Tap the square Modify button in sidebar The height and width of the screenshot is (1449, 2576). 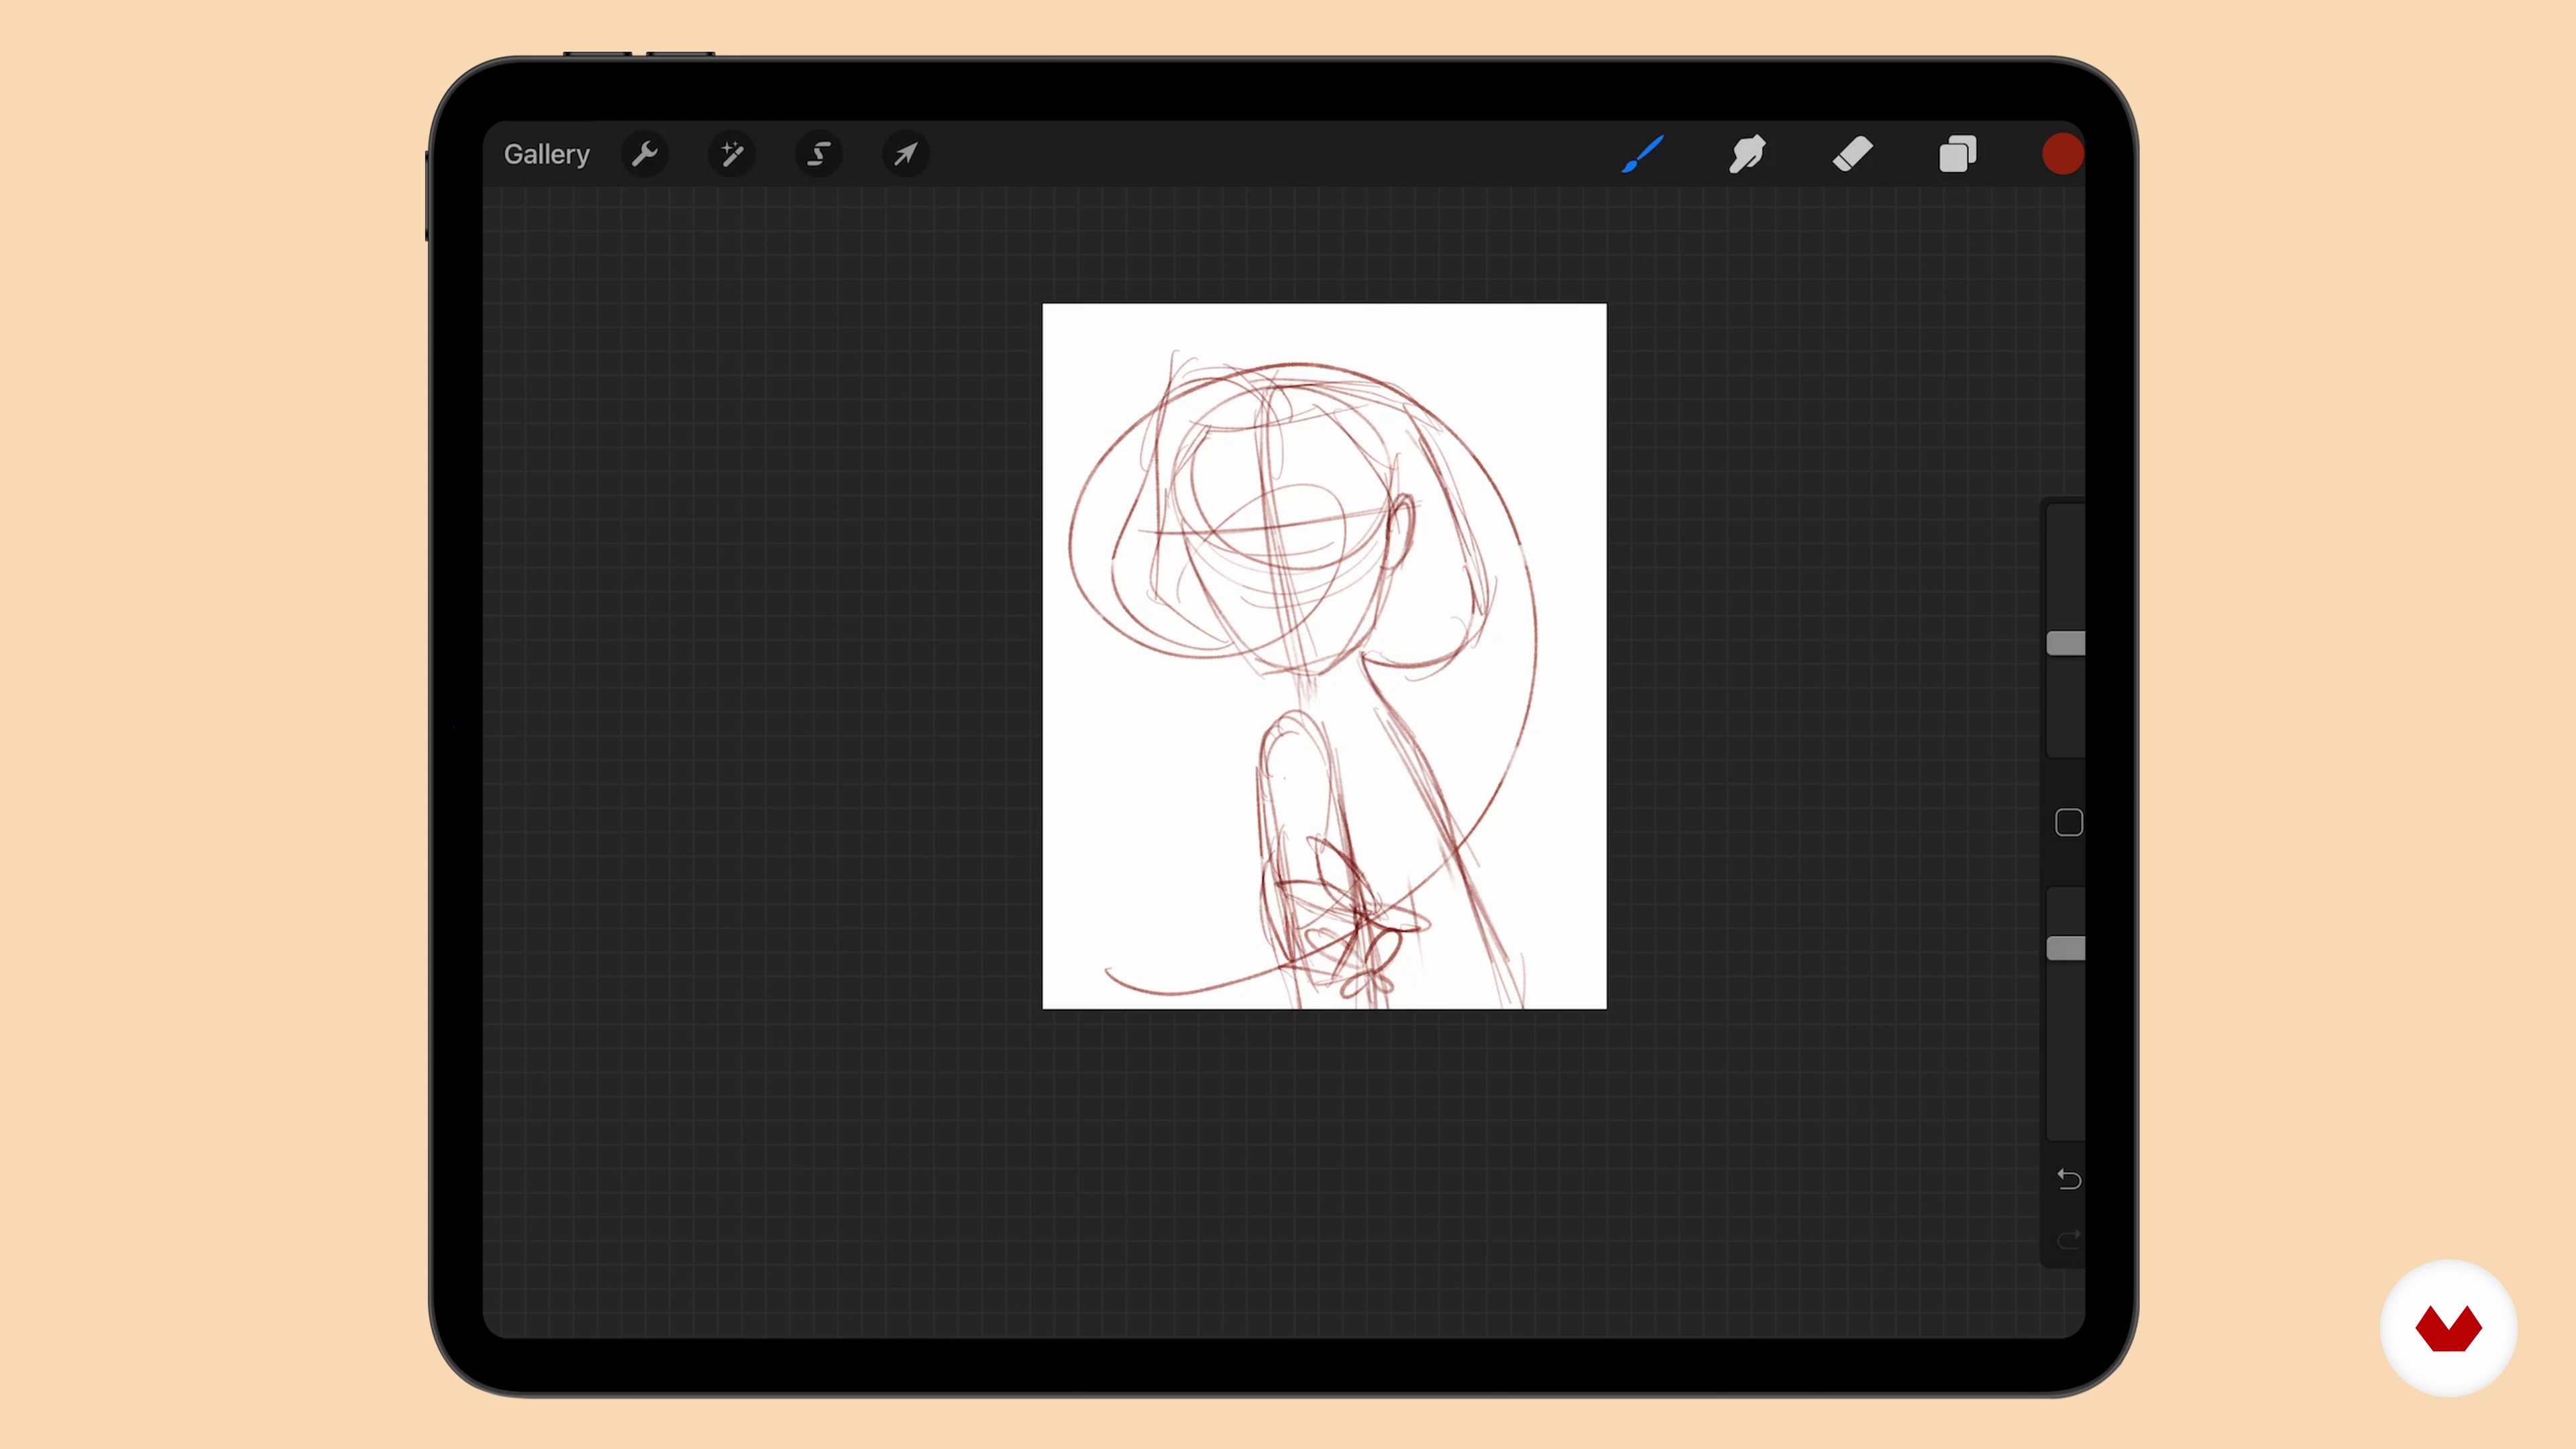pyautogui.click(x=2069, y=822)
